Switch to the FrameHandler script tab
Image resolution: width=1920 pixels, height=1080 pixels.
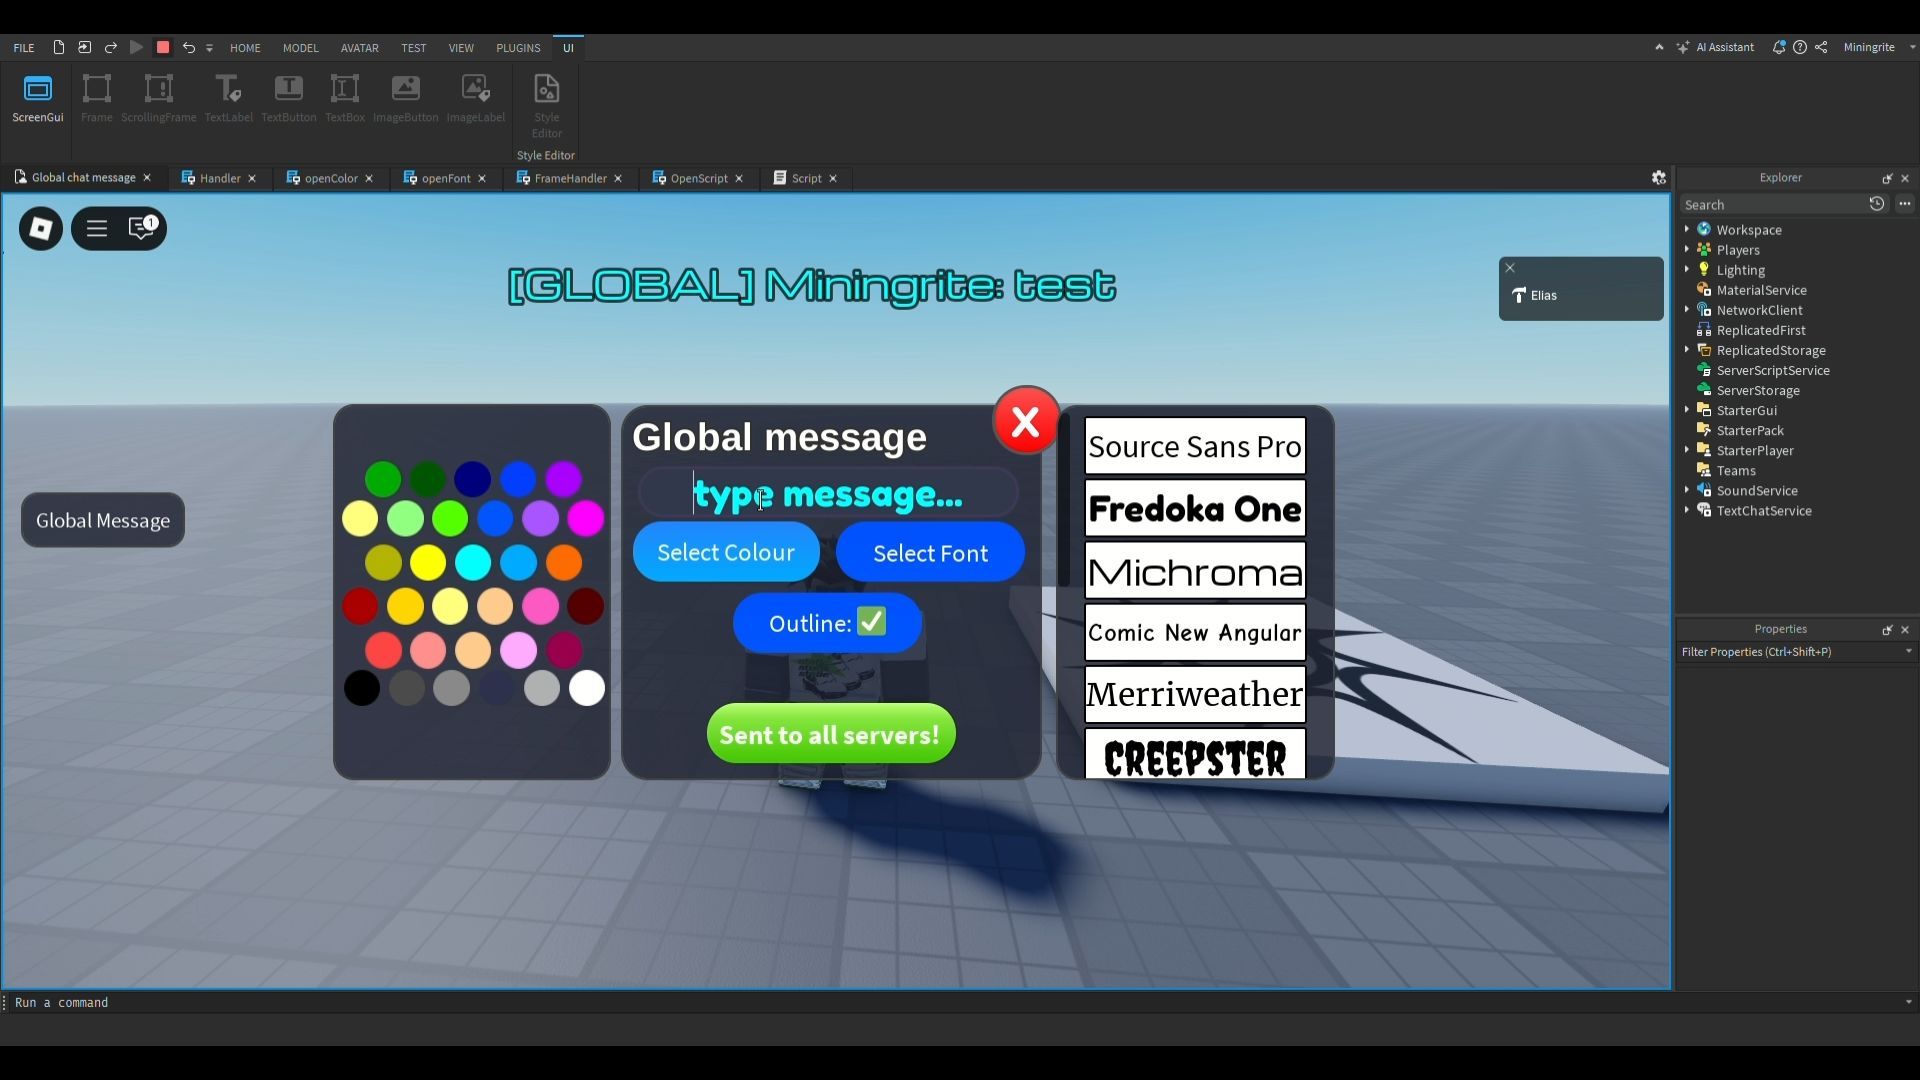pos(570,178)
